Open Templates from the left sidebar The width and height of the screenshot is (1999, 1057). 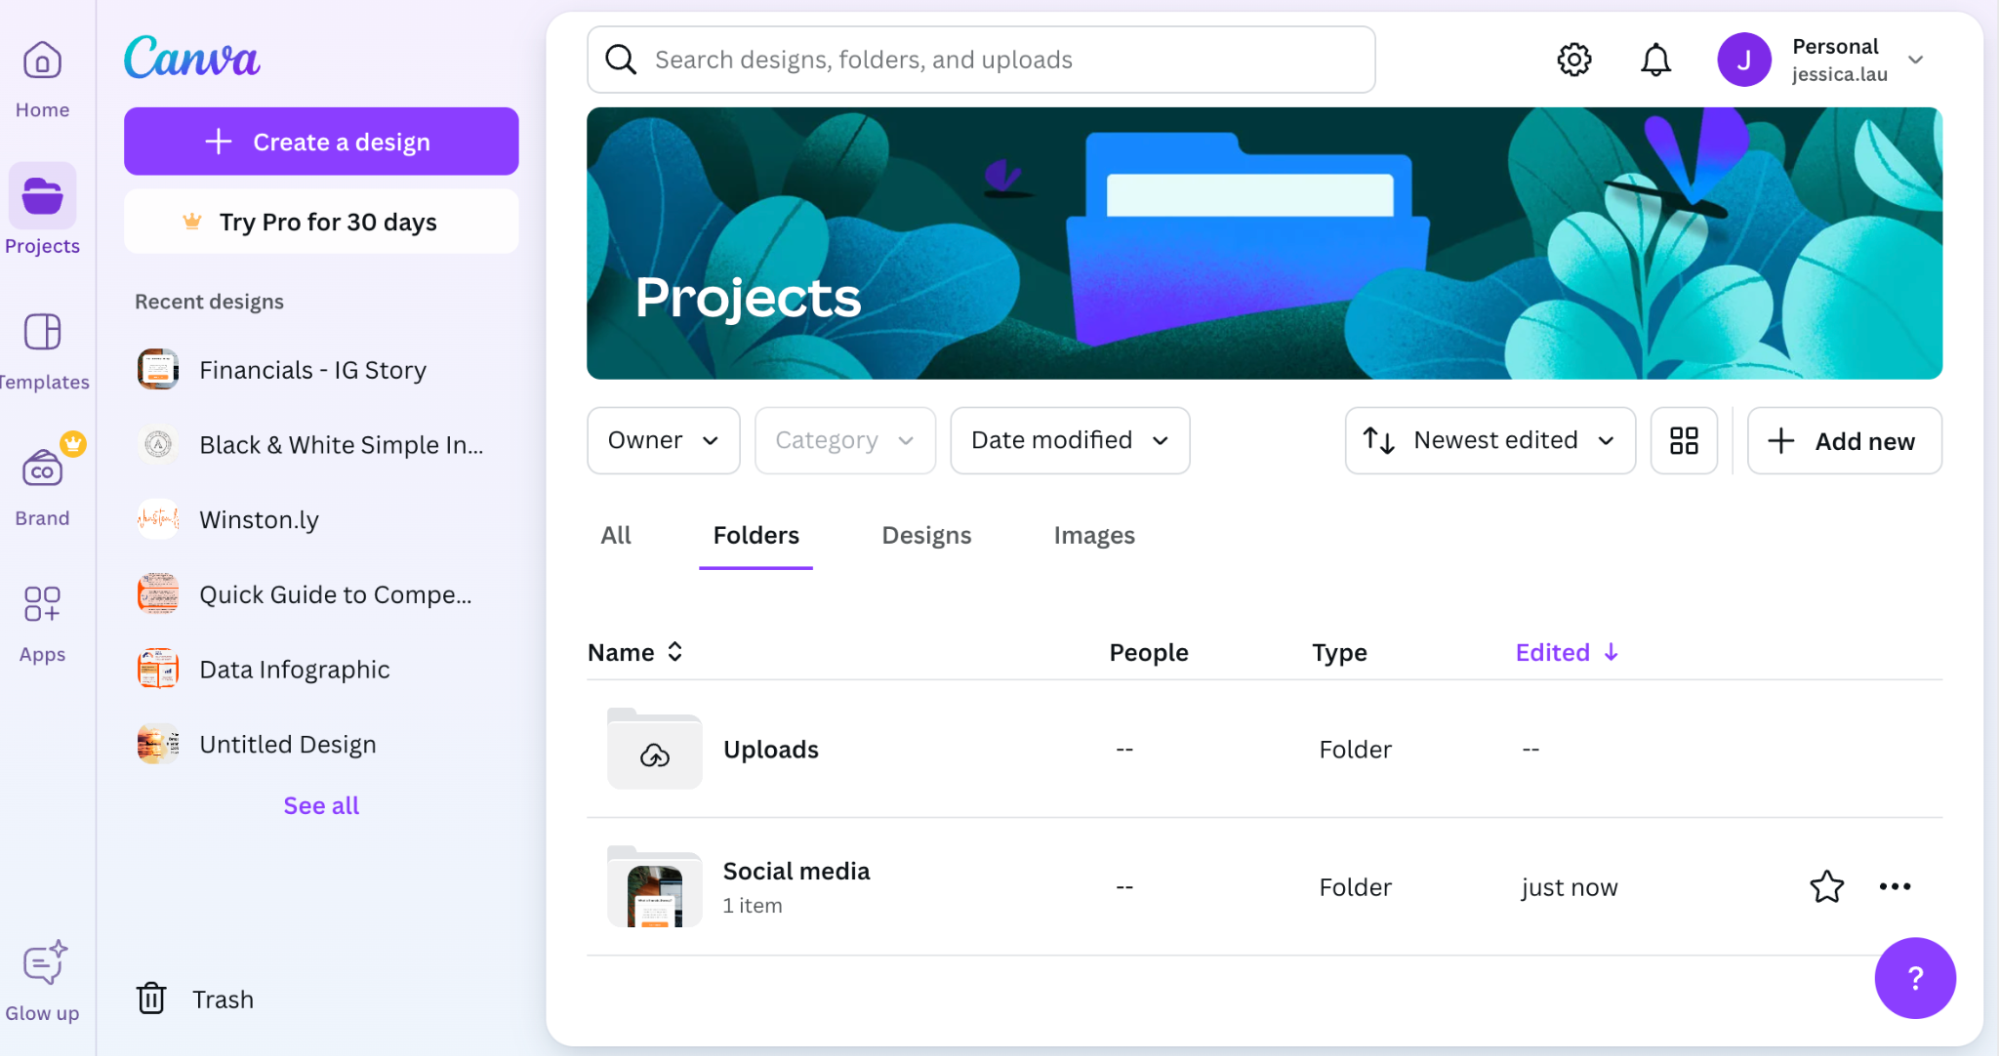coord(42,333)
